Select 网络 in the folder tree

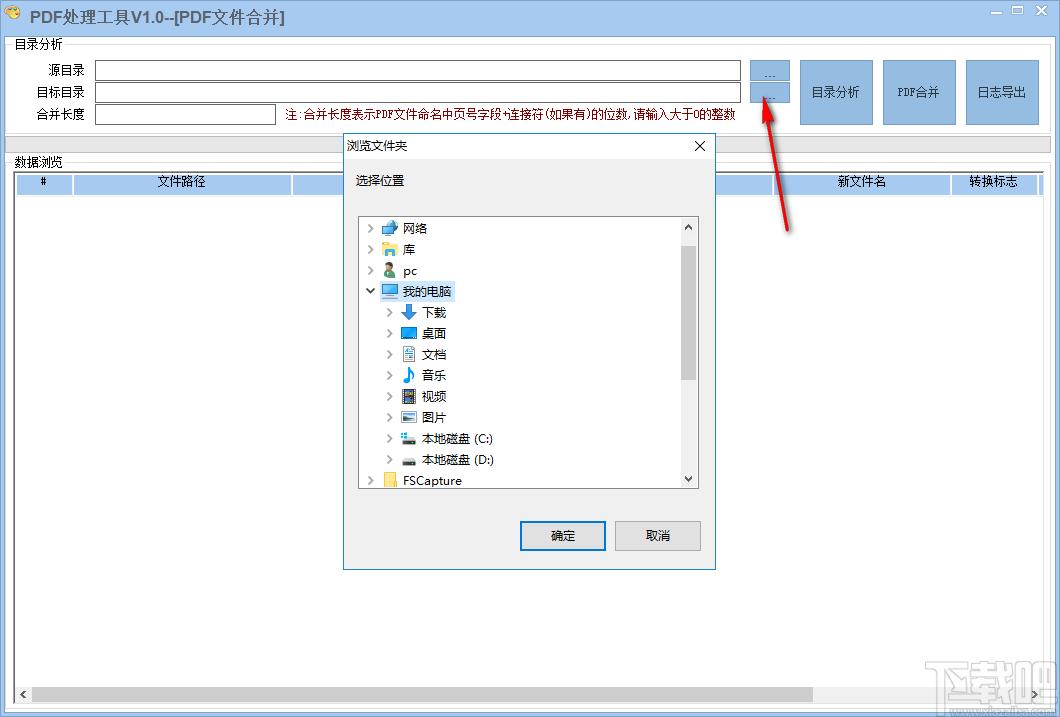click(415, 228)
